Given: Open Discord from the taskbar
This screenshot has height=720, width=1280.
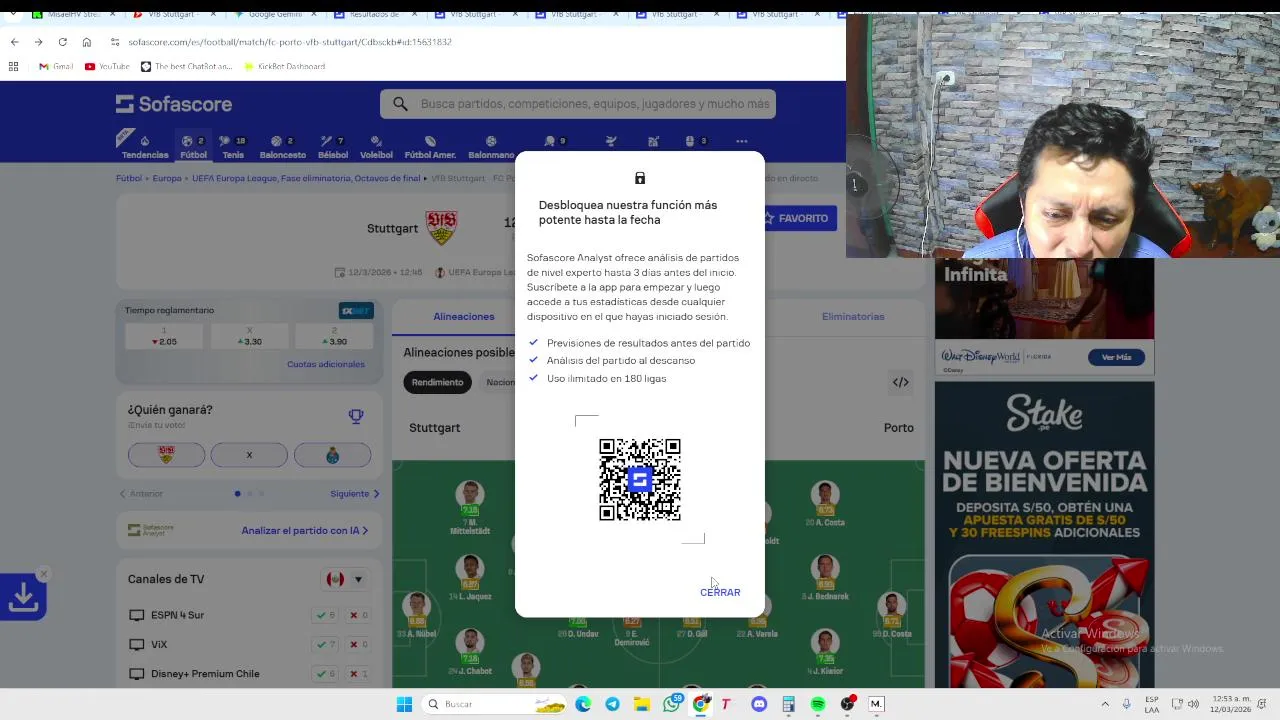Looking at the screenshot, I should 759,704.
